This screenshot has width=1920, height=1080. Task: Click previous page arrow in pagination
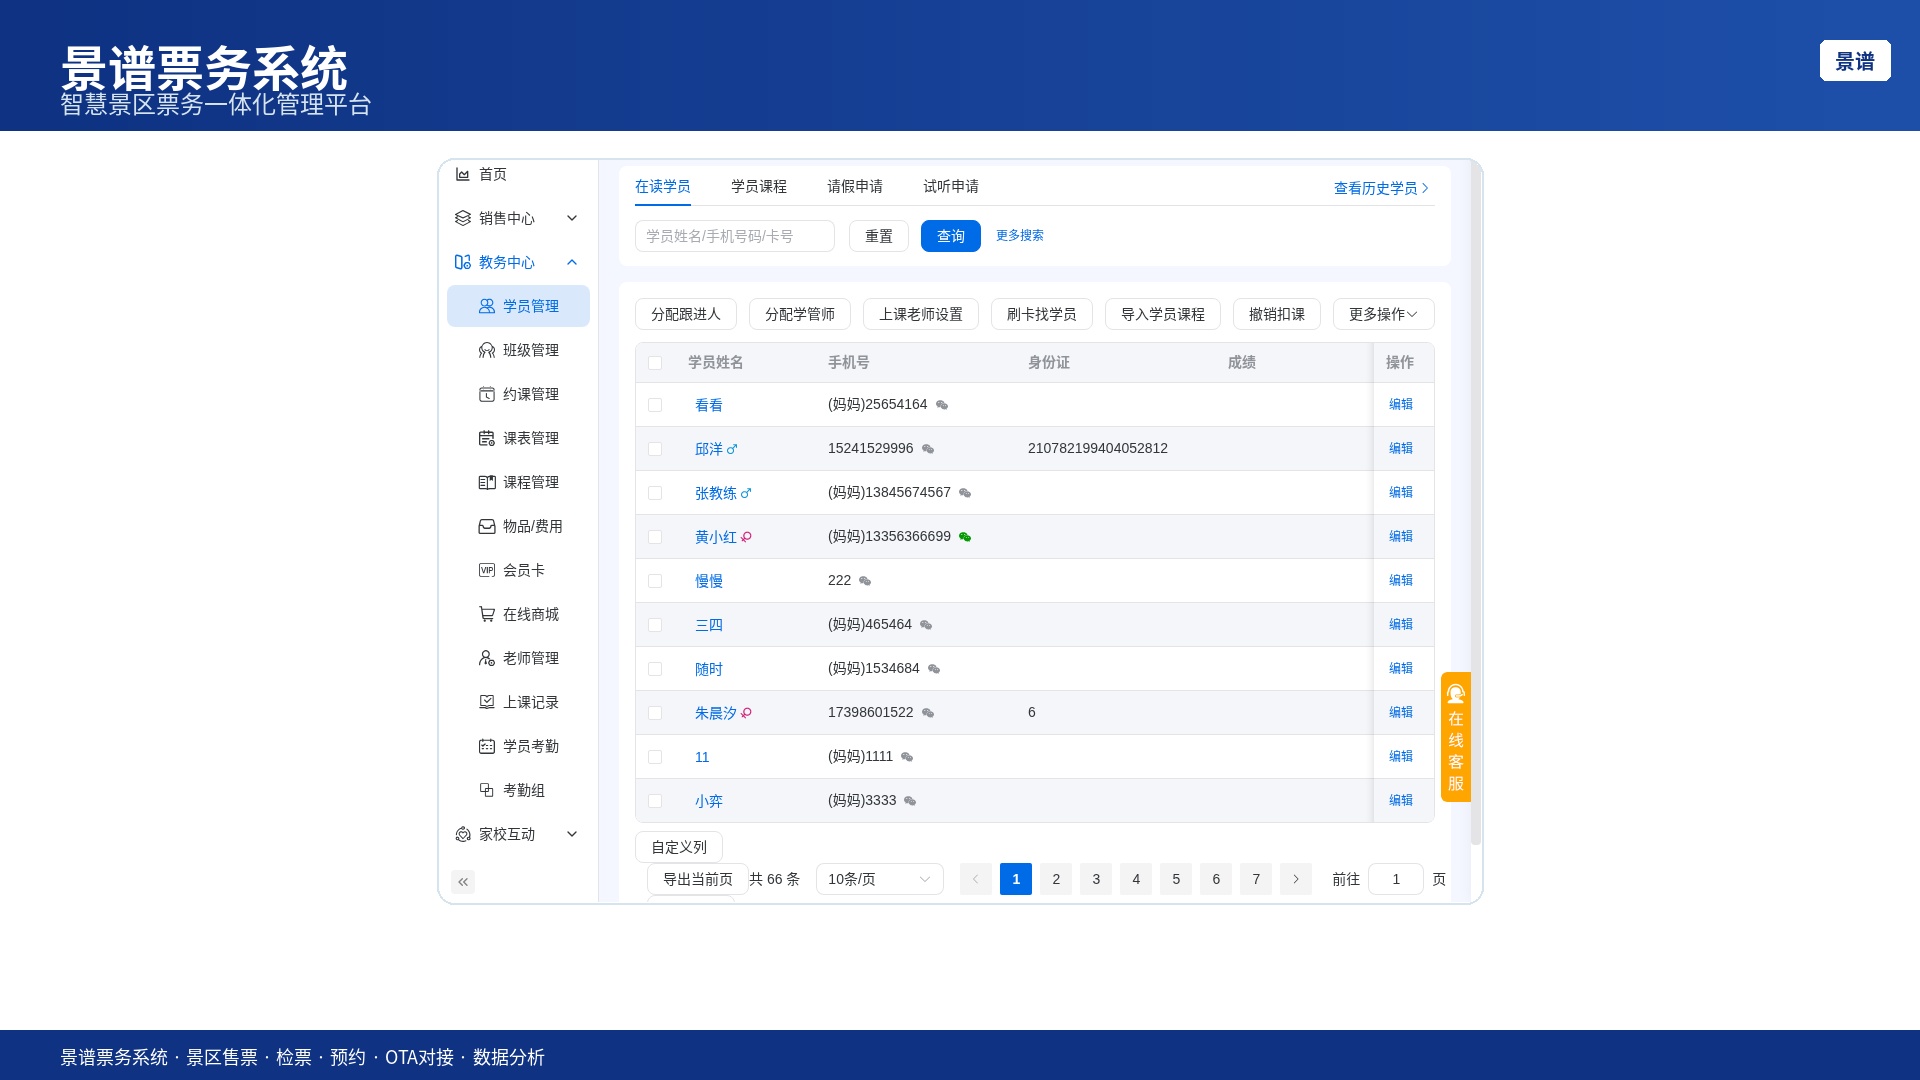click(975, 879)
